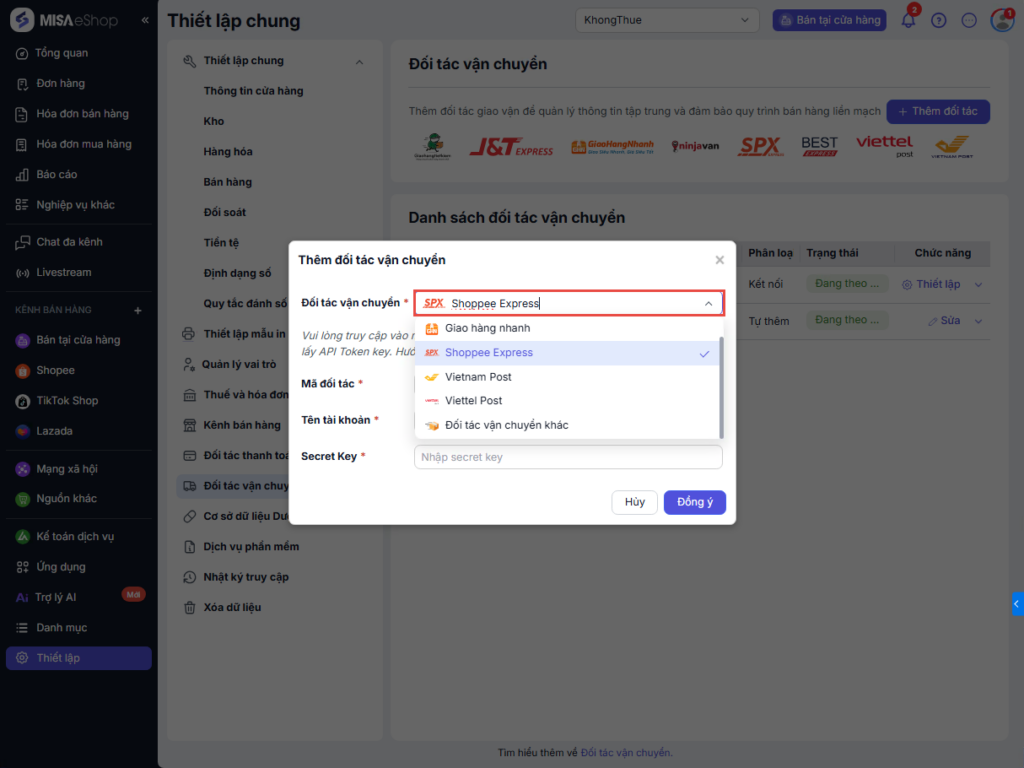Screen dimensions: 1024x768
Task: Choose Vietnam Post from the list
Action: click(567, 377)
